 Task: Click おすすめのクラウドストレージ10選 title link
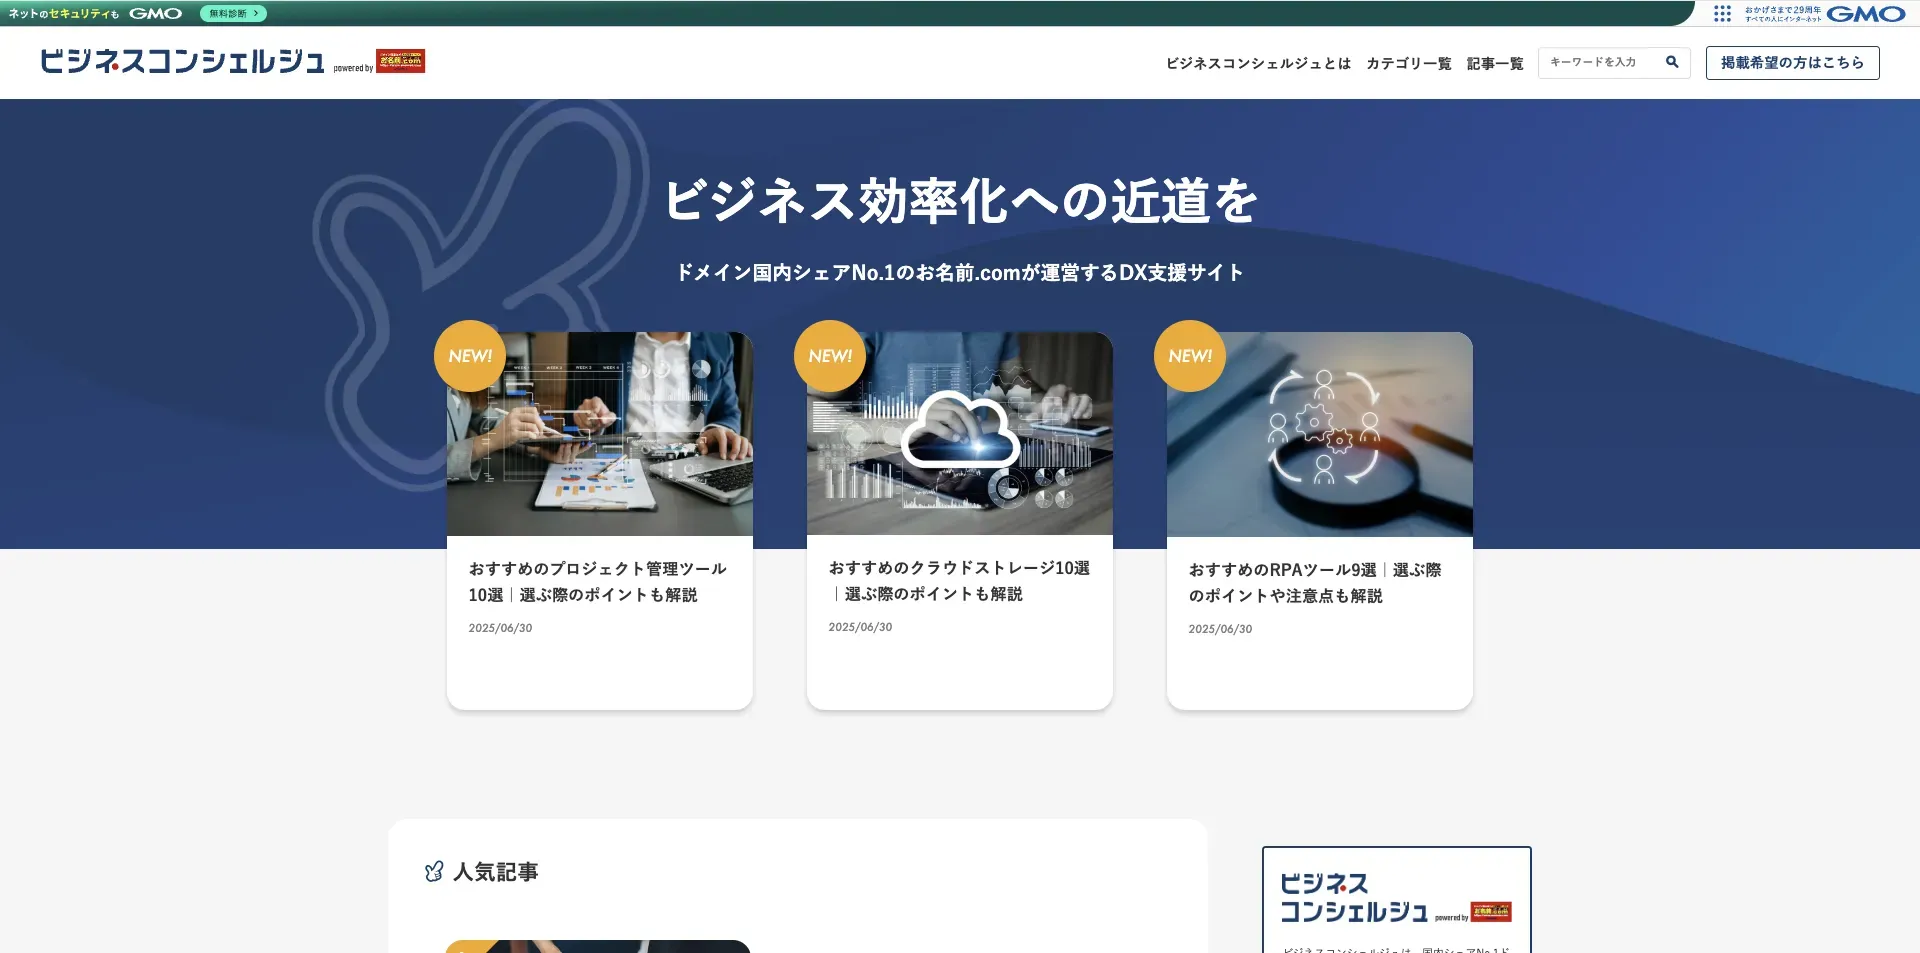pyautogui.click(x=959, y=580)
